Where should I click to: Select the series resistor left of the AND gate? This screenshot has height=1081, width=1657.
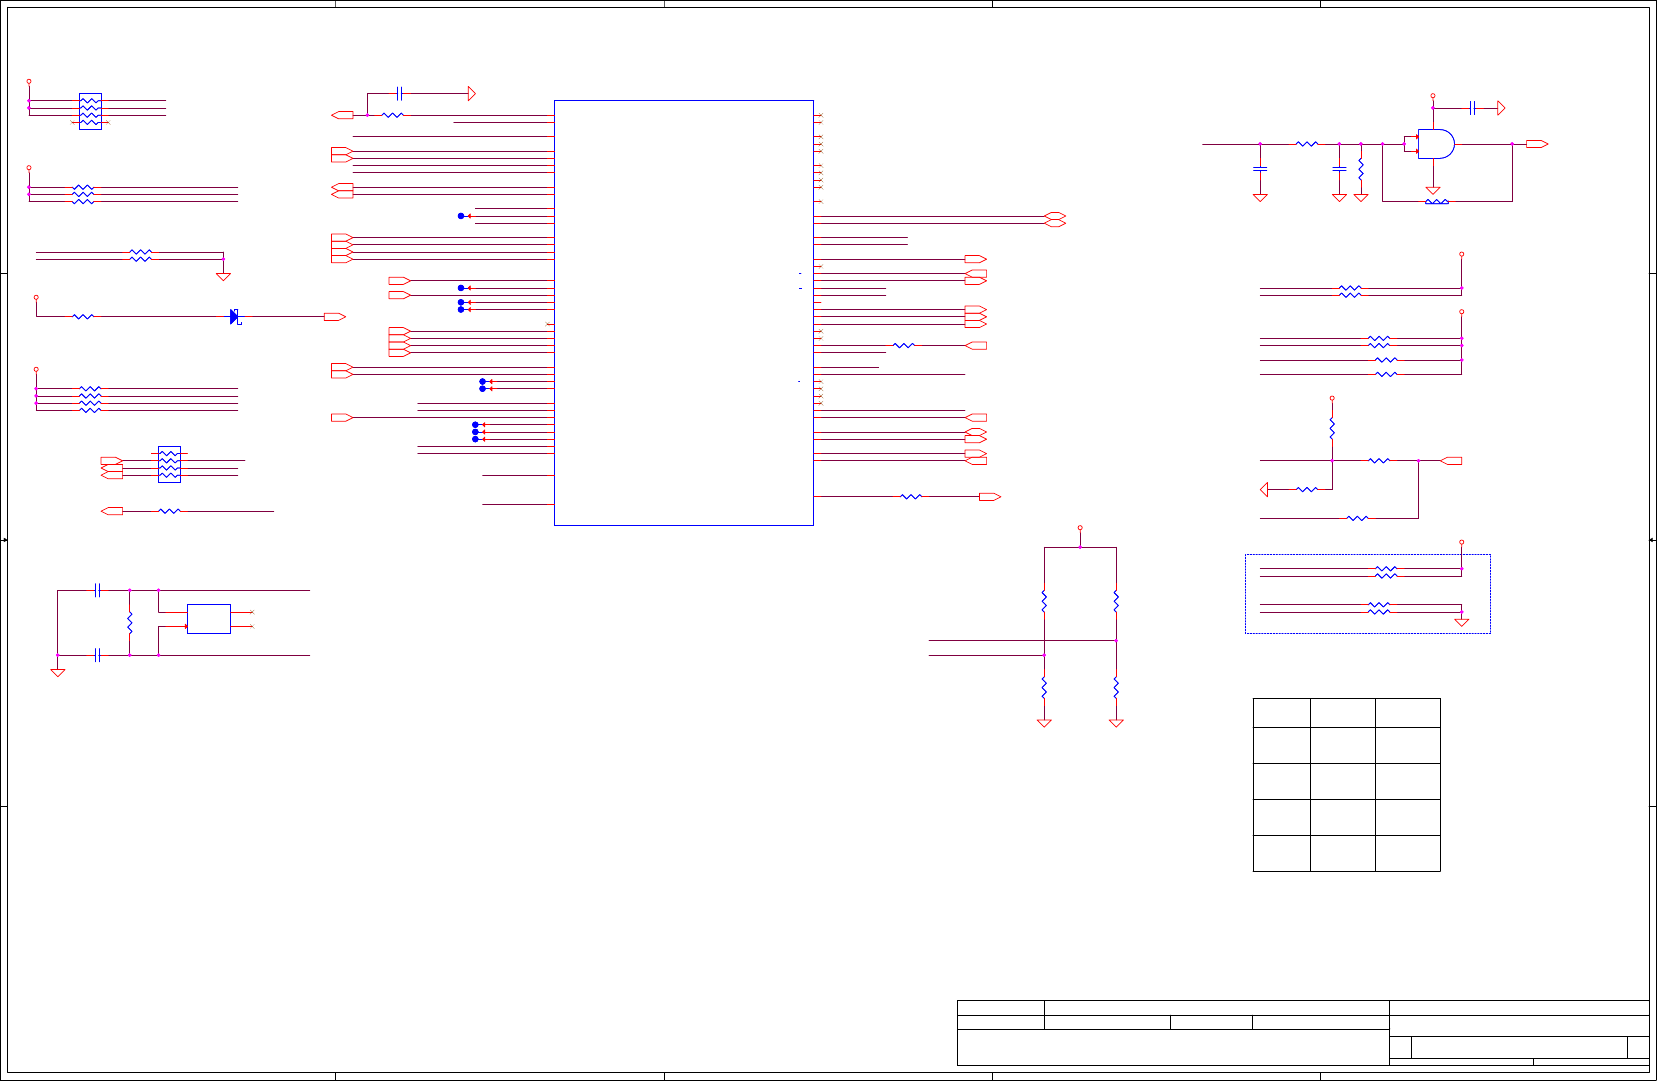(x=1307, y=144)
